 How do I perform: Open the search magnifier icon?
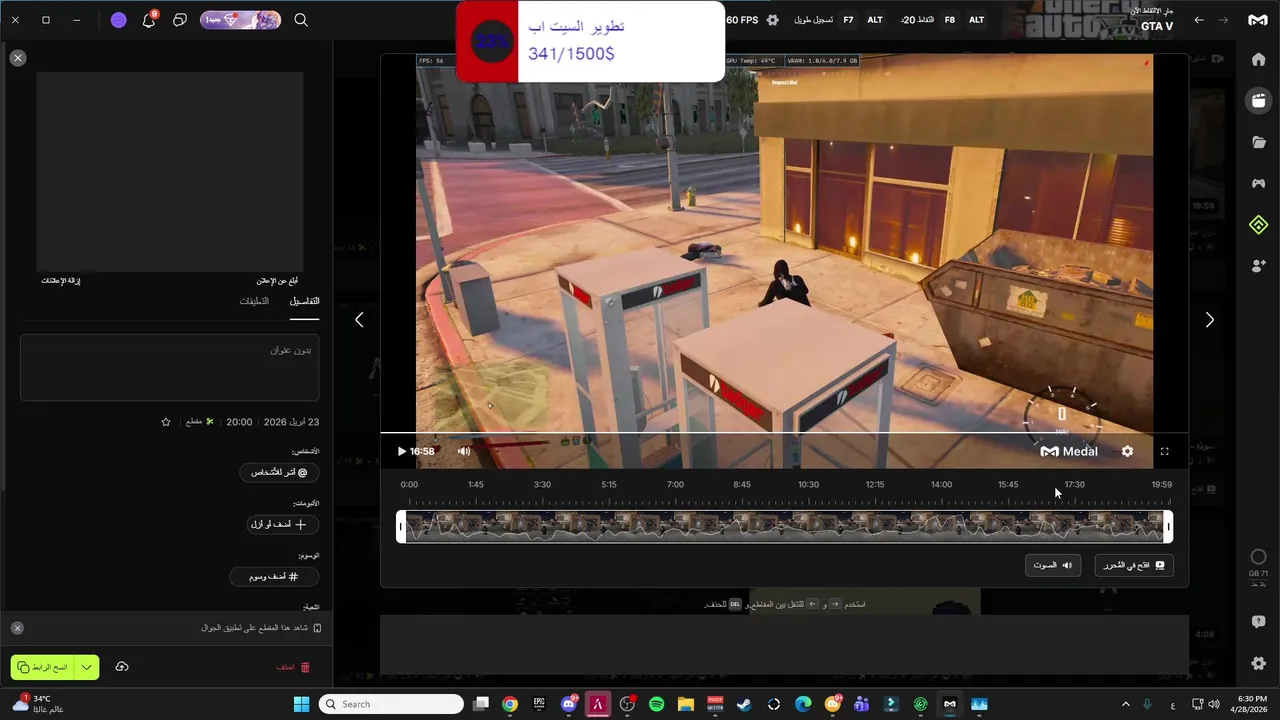click(301, 20)
